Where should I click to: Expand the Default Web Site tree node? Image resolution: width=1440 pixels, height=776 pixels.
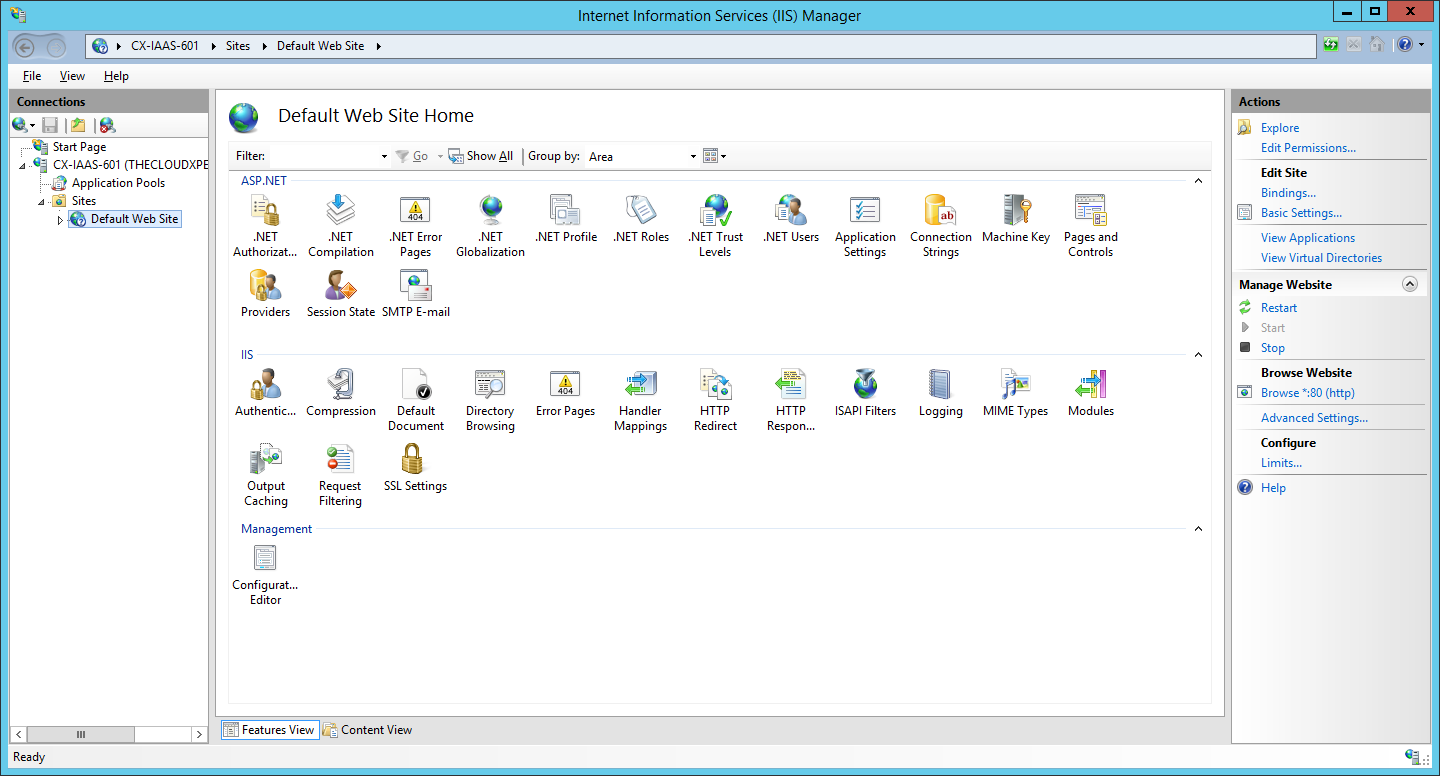pyautogui.click(x=60, y=220)
